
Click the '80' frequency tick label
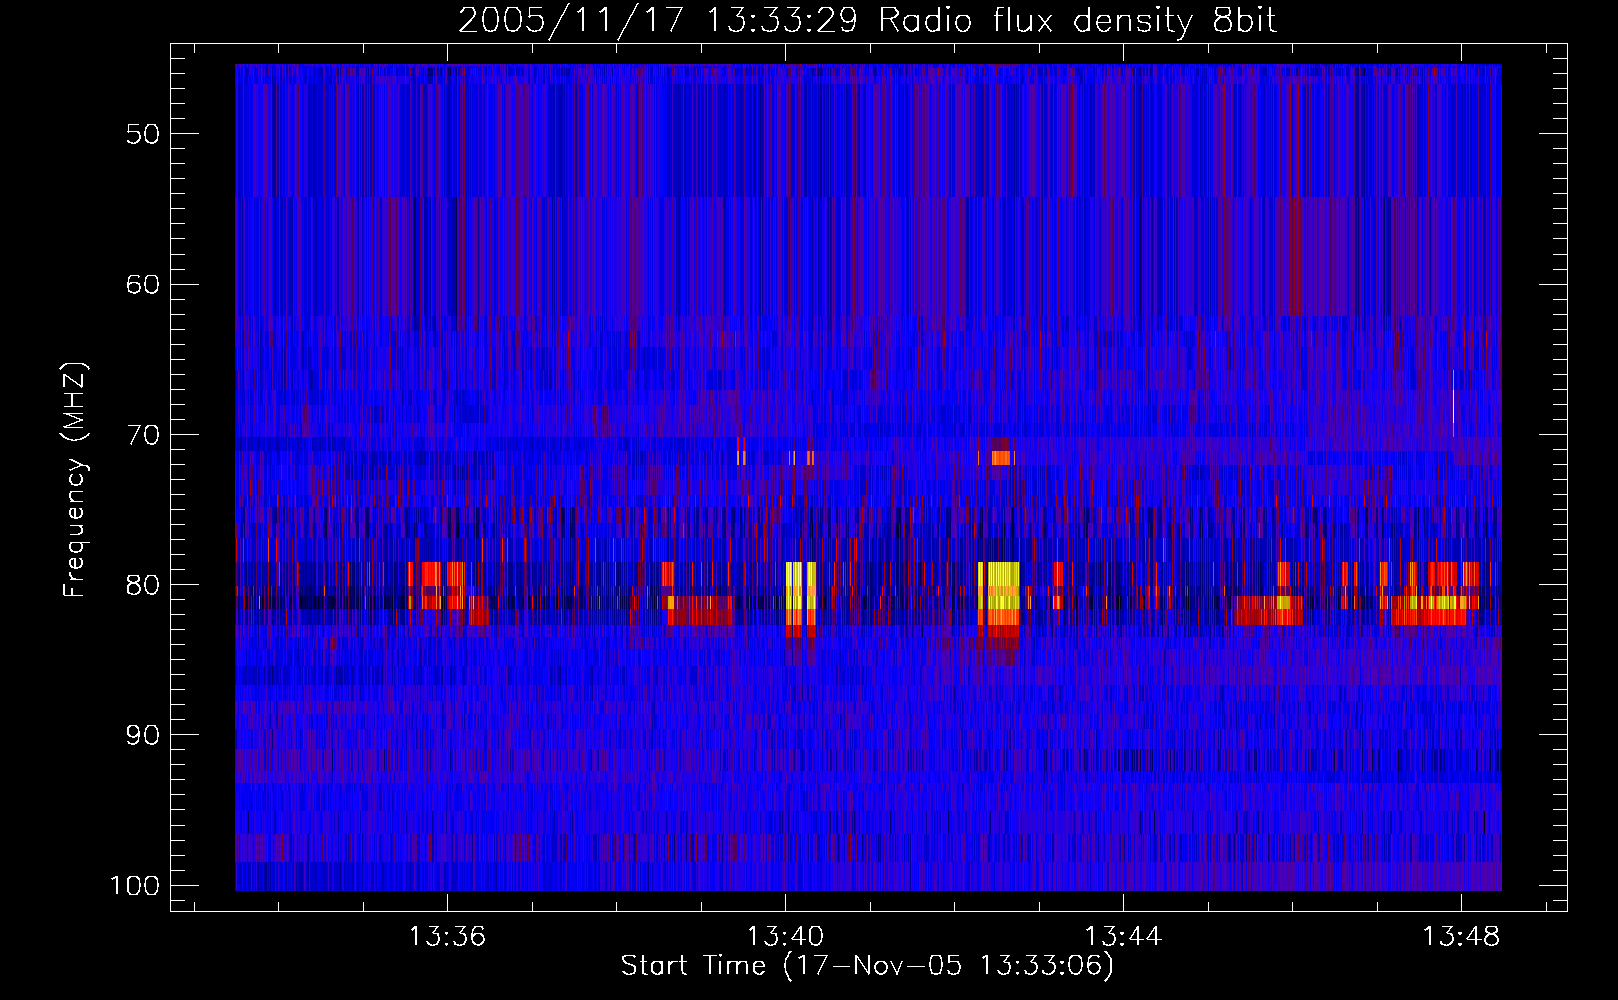coord(143,585)
